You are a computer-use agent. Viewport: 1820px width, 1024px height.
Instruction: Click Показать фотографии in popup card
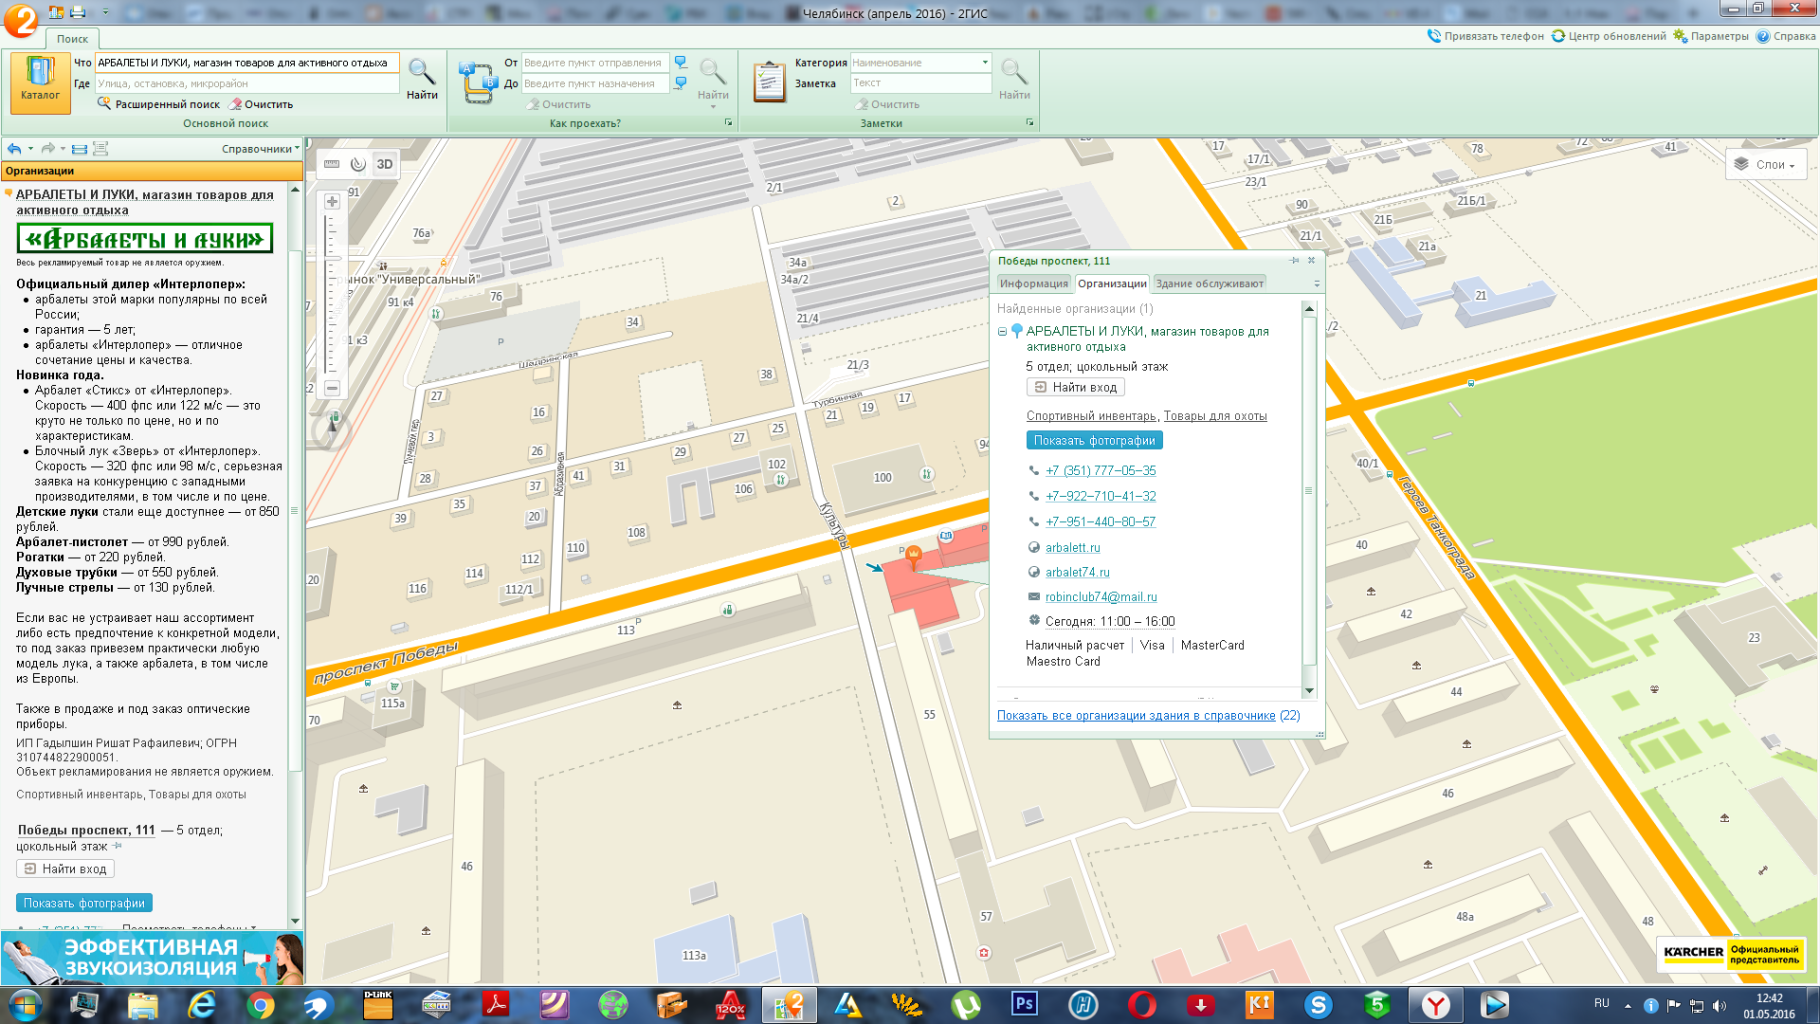coord(1094,440)
